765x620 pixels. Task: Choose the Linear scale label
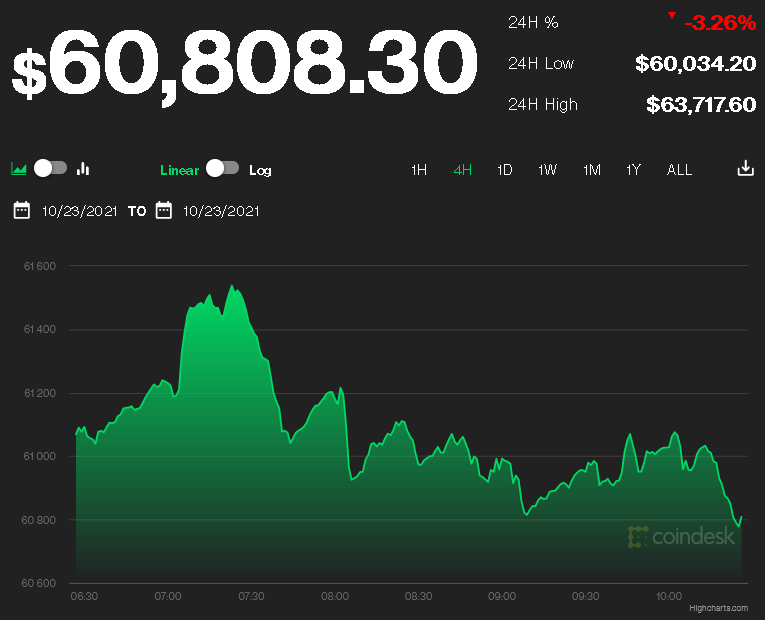(x=180, y=170)
